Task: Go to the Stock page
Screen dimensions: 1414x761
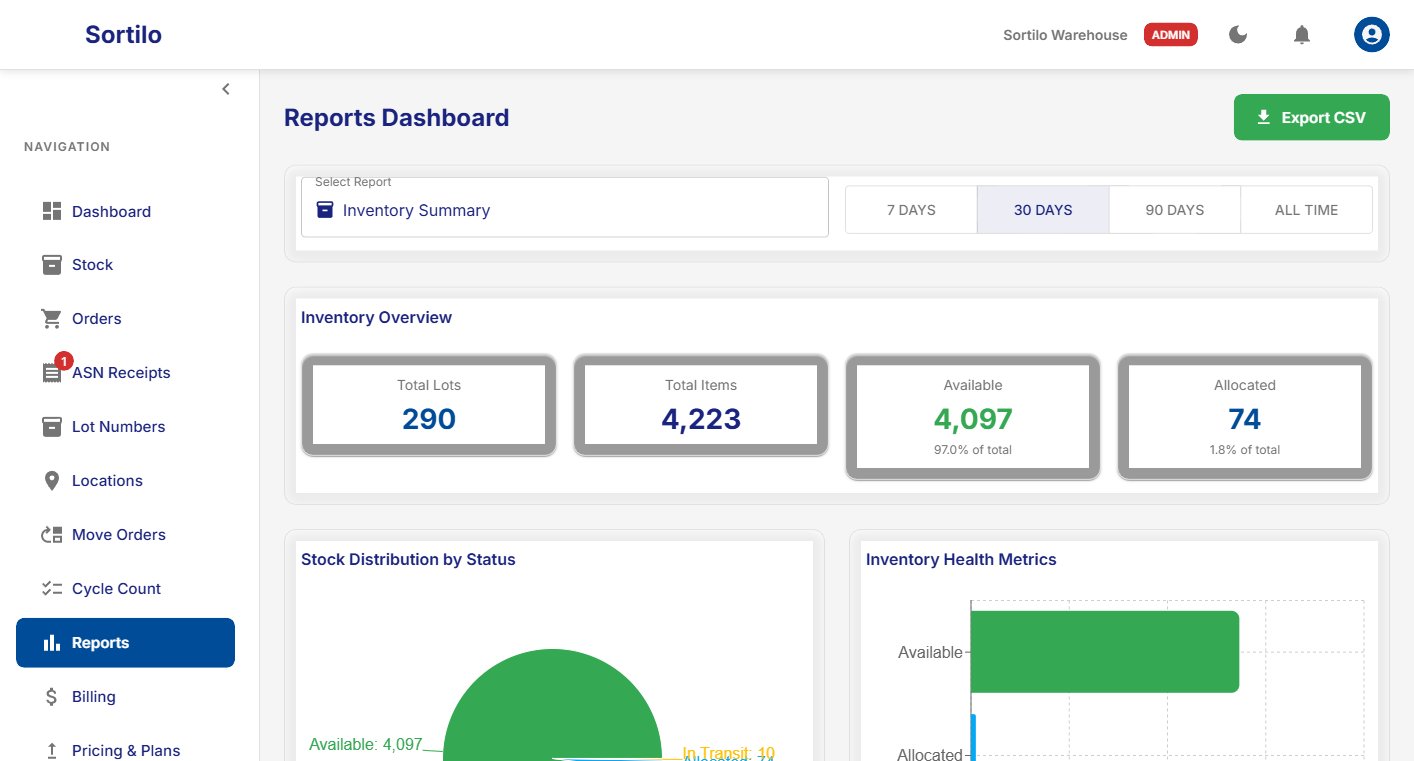Action: click(x=125, y=265)
